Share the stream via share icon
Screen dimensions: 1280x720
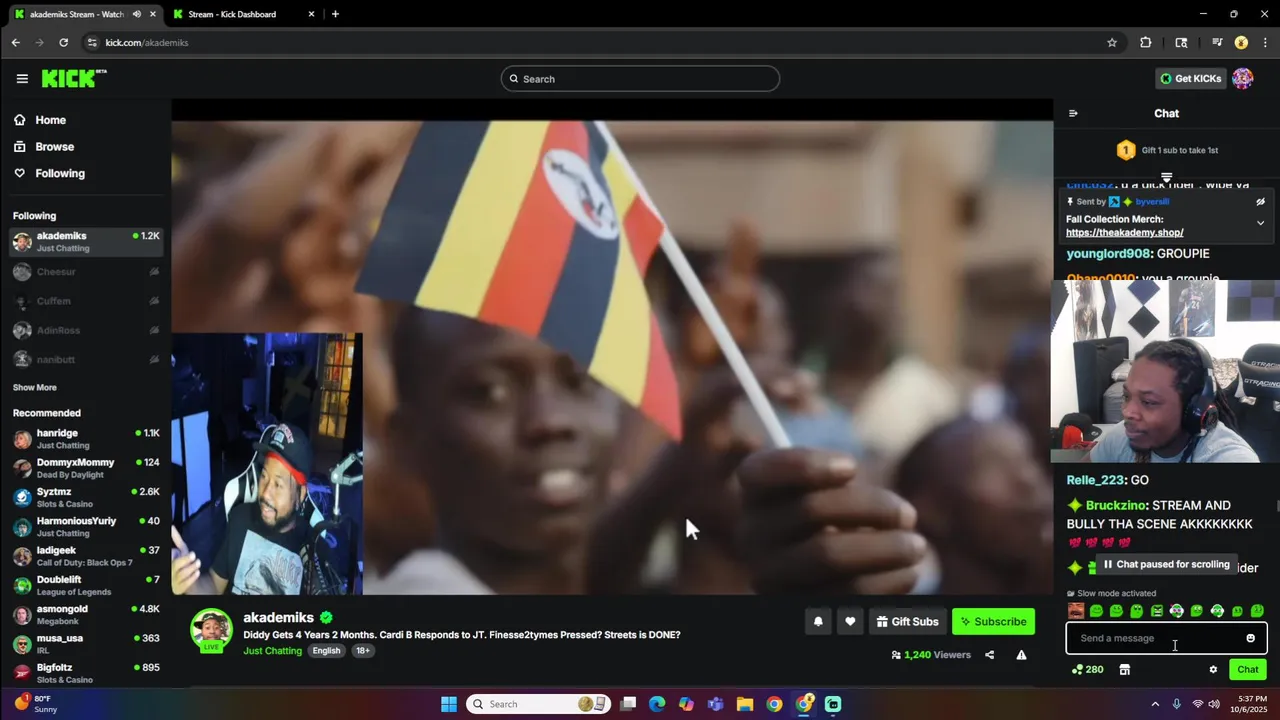click(989, 655)
